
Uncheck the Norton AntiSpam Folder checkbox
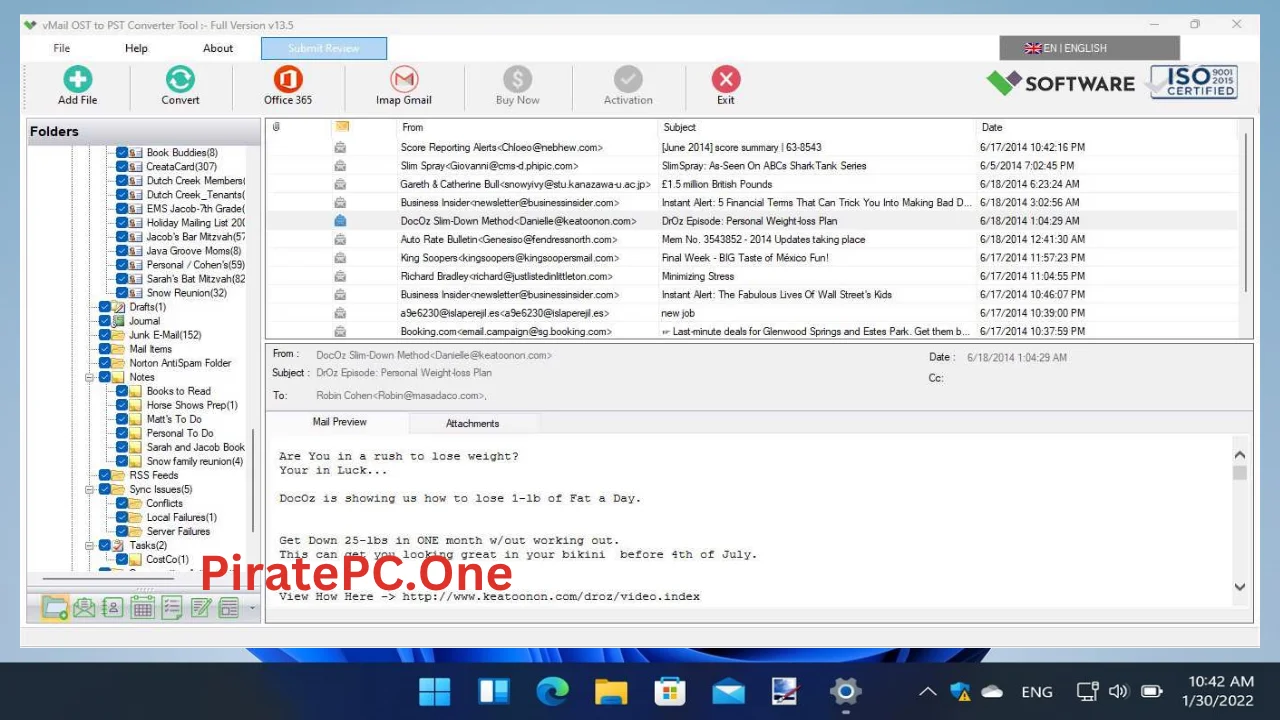[105, 363]
